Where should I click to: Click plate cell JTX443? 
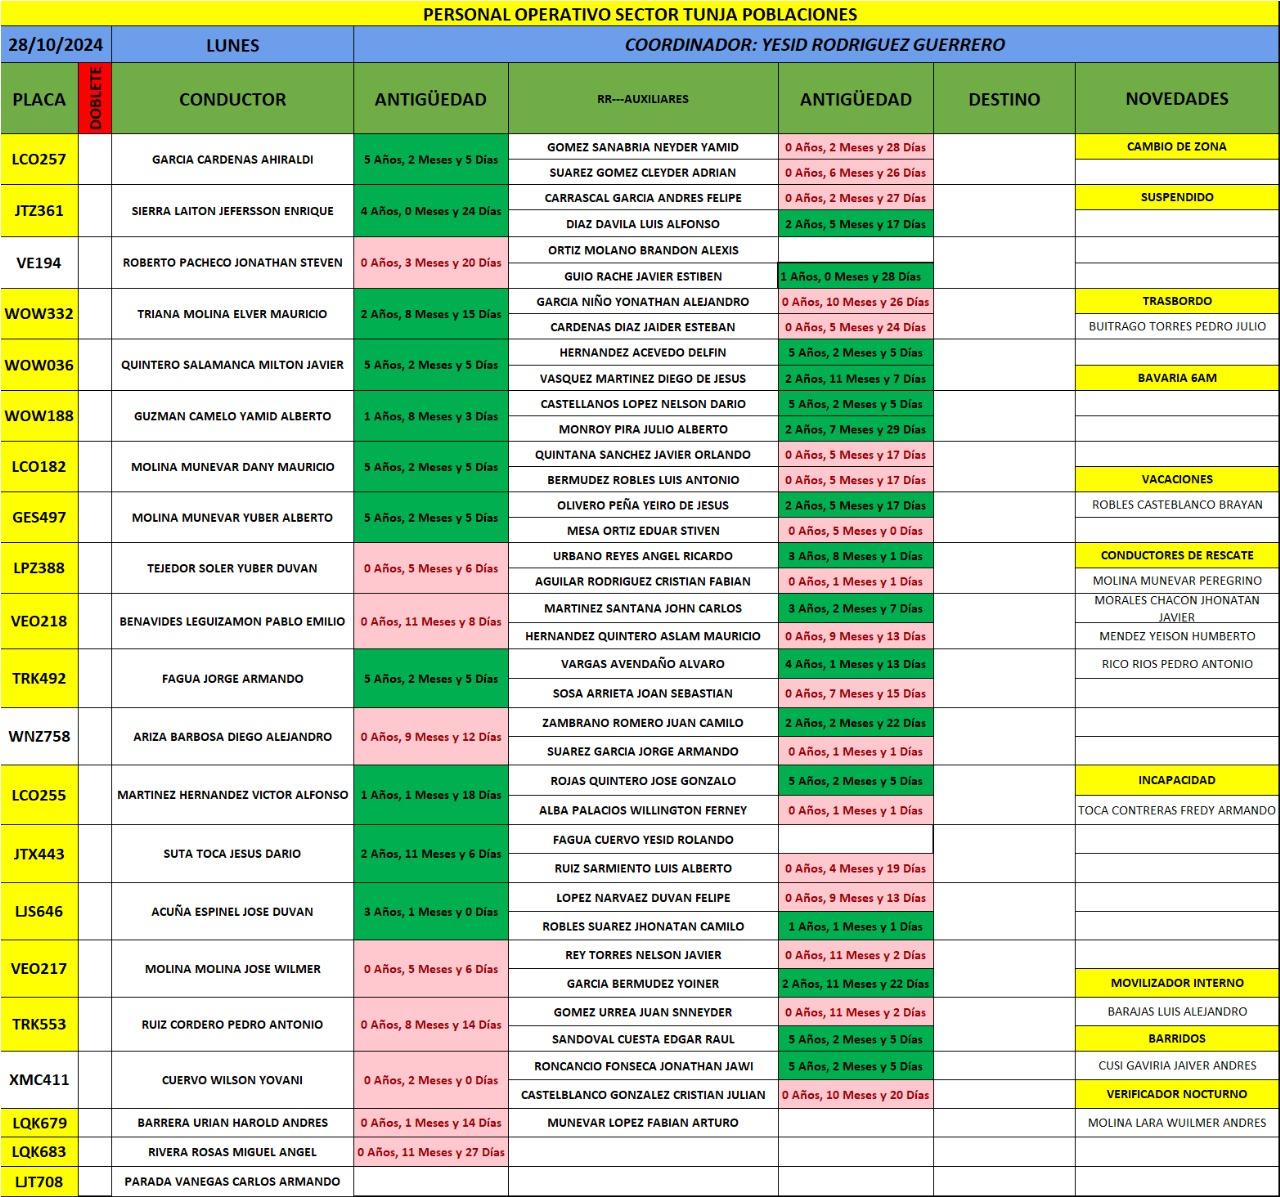pos(39,854)
